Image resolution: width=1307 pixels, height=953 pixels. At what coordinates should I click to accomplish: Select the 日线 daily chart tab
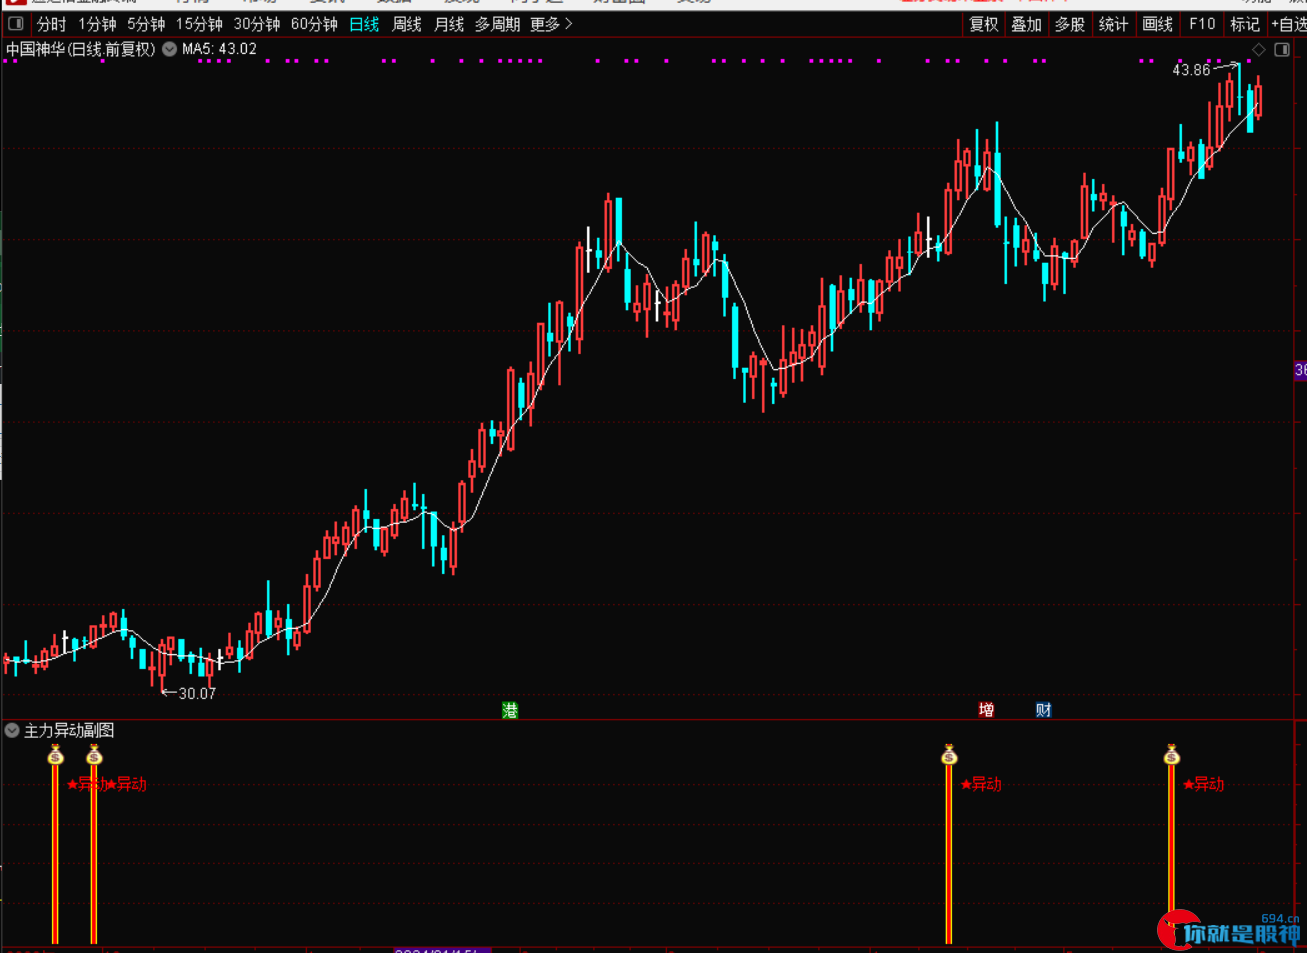[364, 24]
